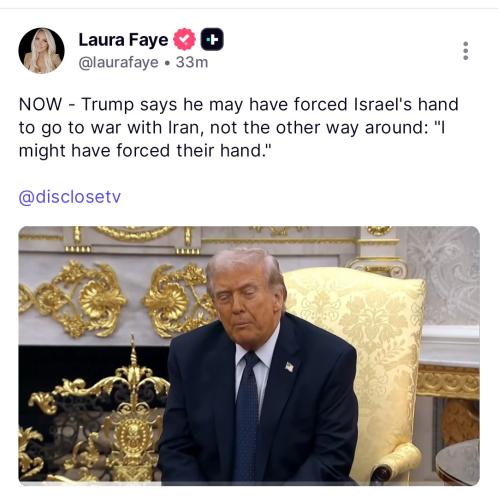Click the round side table at photo edge
Image resolution: width=498 pixels, height=500 pixels.
click(458, 462)
